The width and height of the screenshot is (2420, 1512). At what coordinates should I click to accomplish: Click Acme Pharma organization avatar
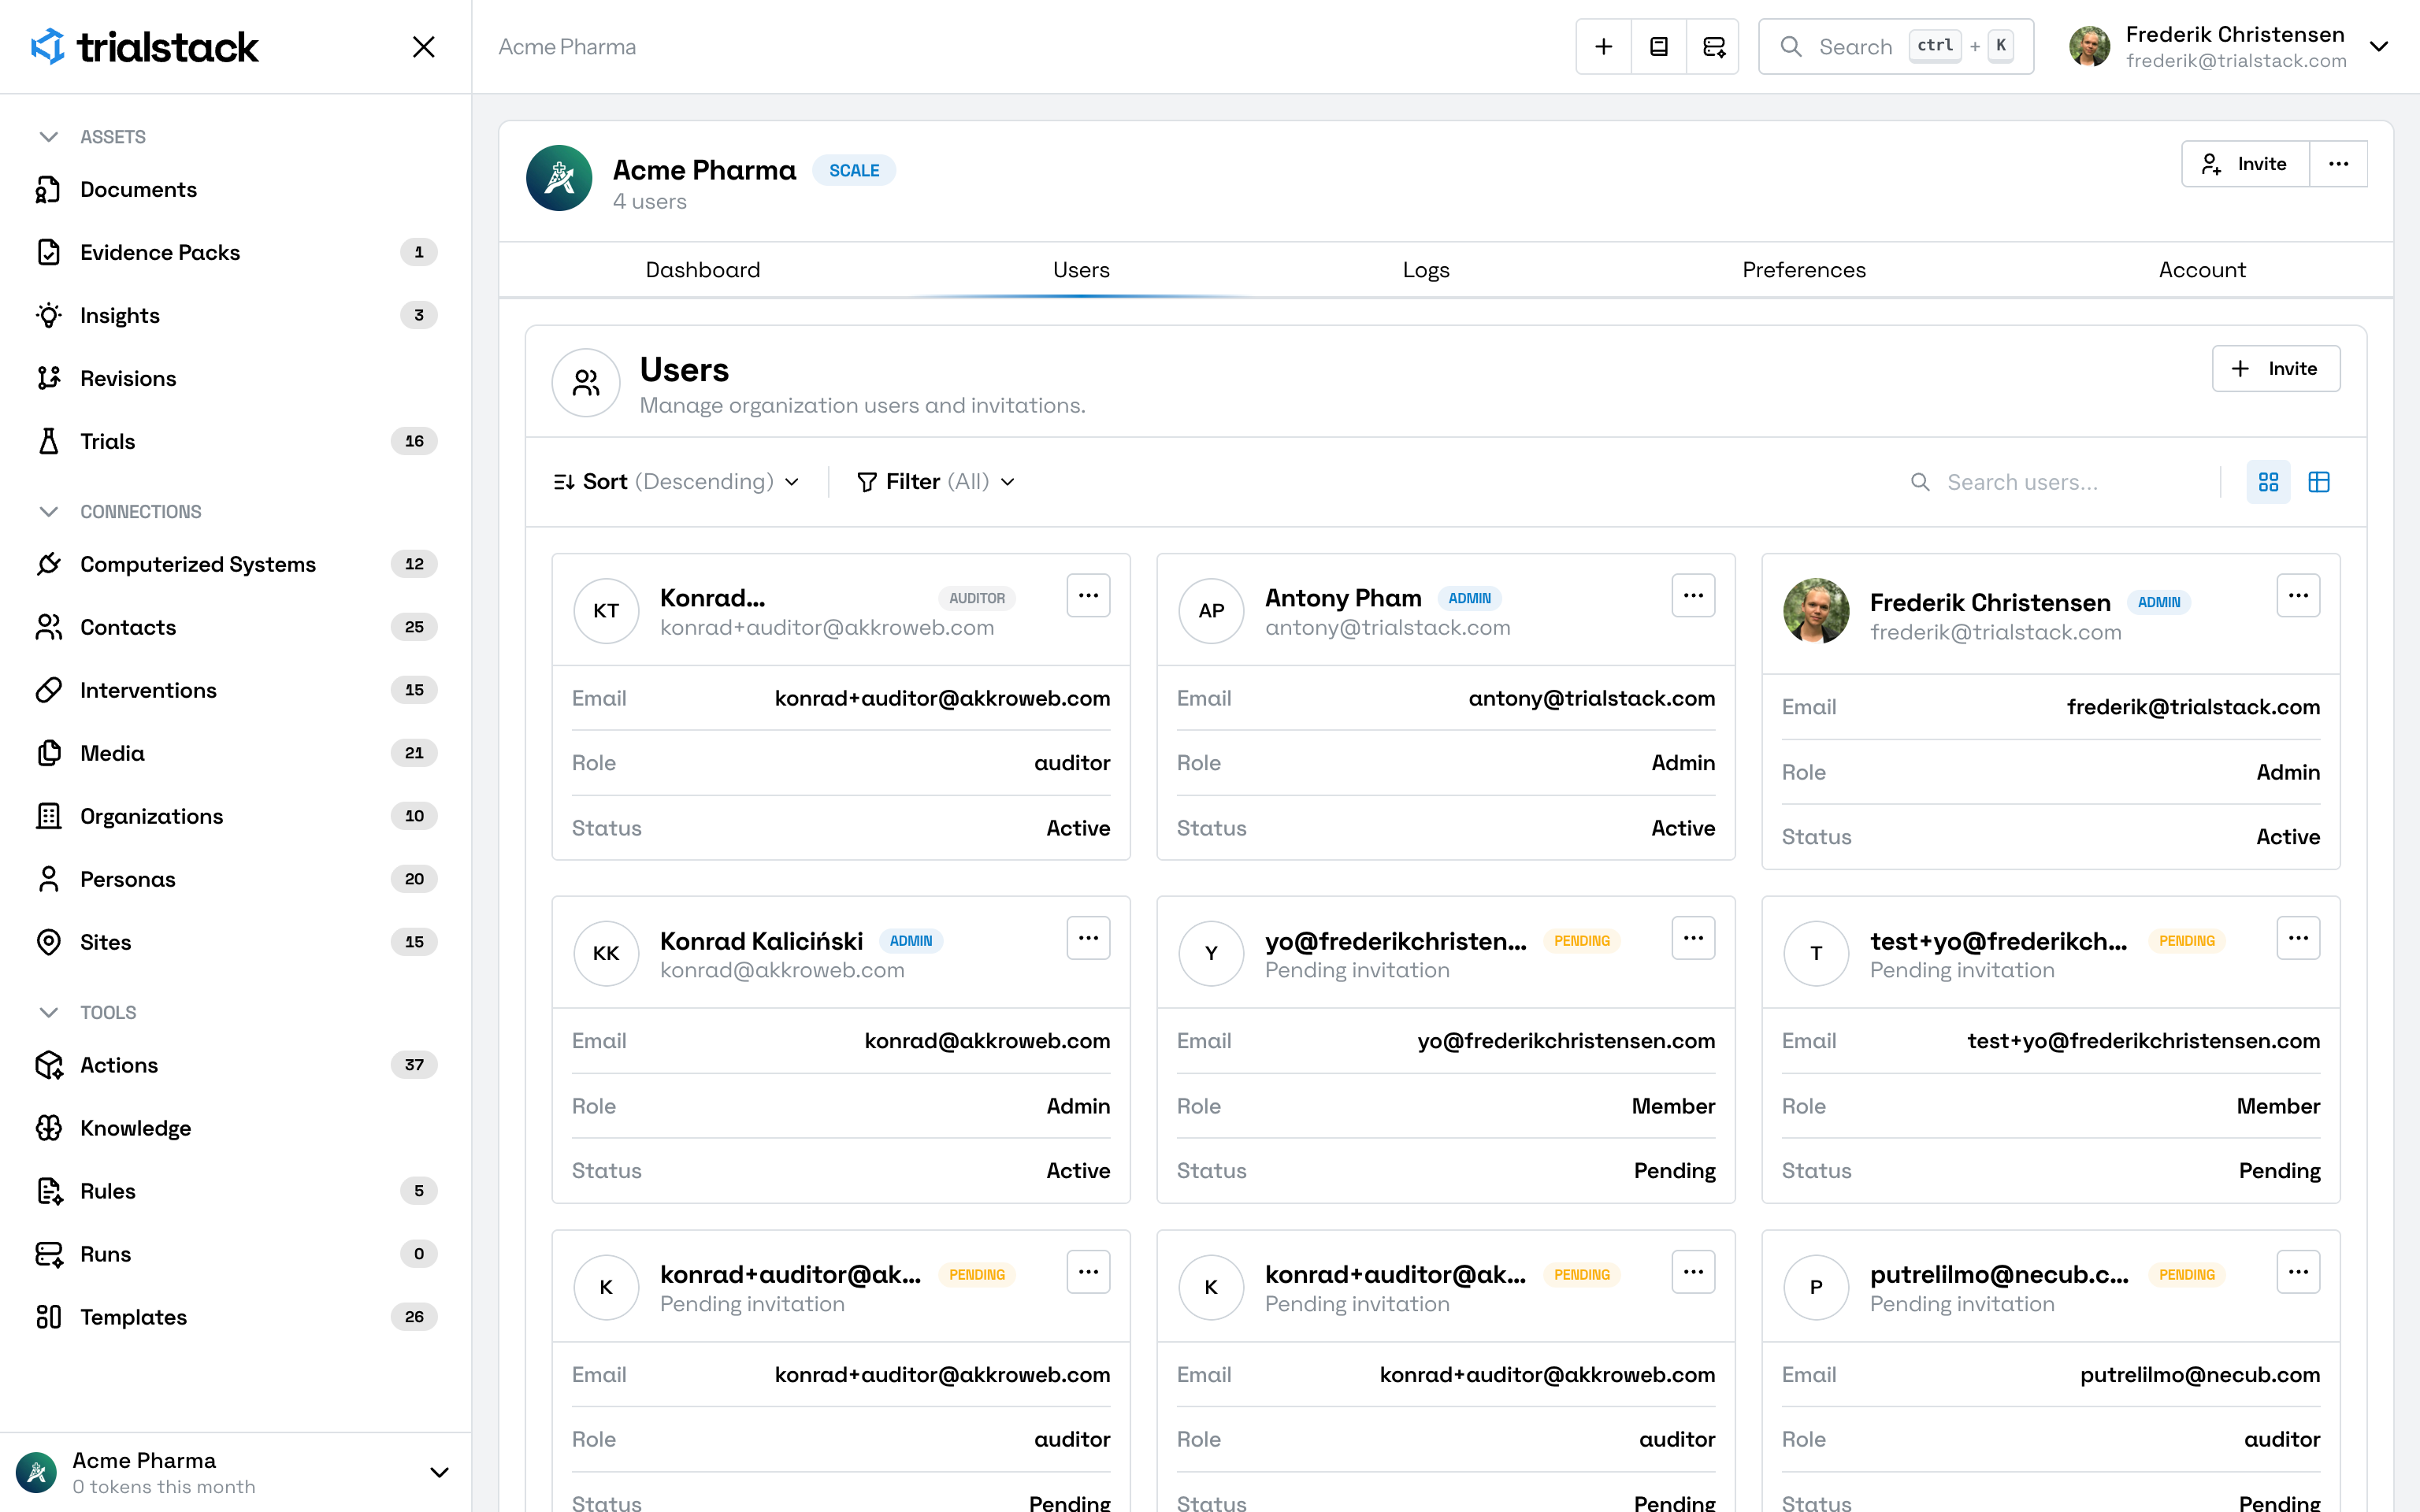[x=559, y=178]
